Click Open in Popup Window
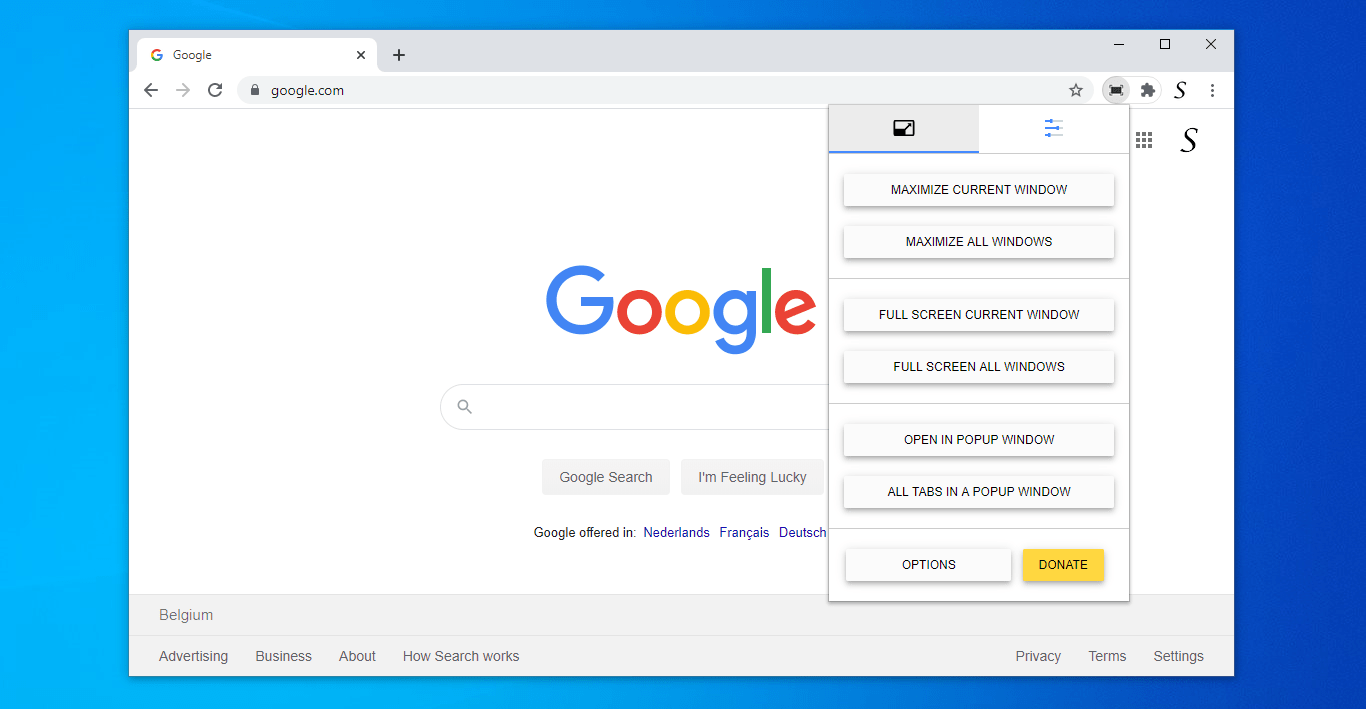Screen dimensions: 1366x709 (x=979, y=440)
